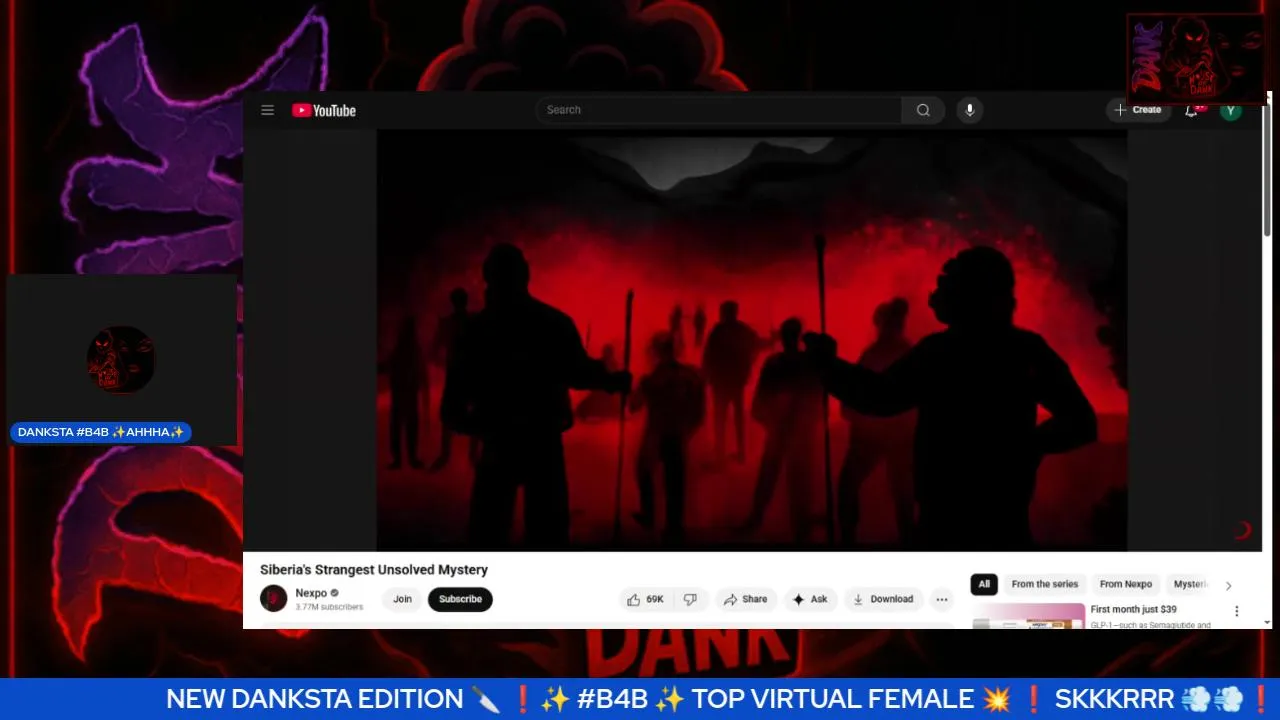Screen dimensions: 1280x720
Task: Open the notifications bell
Action: point(1192,110)
